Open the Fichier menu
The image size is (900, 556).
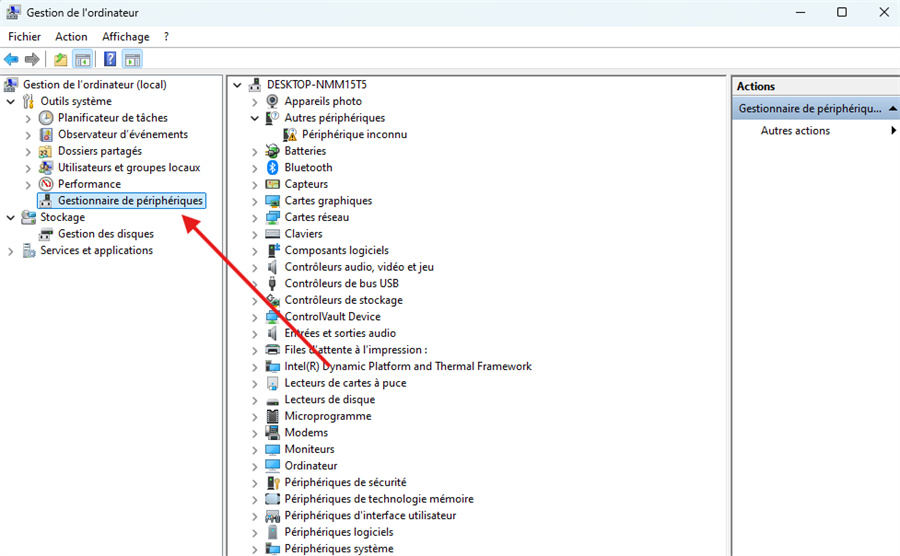(24, 37)
